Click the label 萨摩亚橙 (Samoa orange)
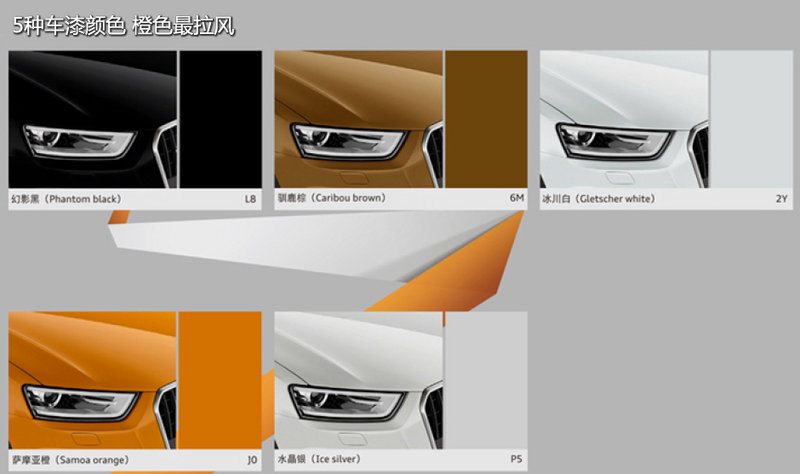The width and height of the screenshot is (800, 474). [x=70, y=460]
